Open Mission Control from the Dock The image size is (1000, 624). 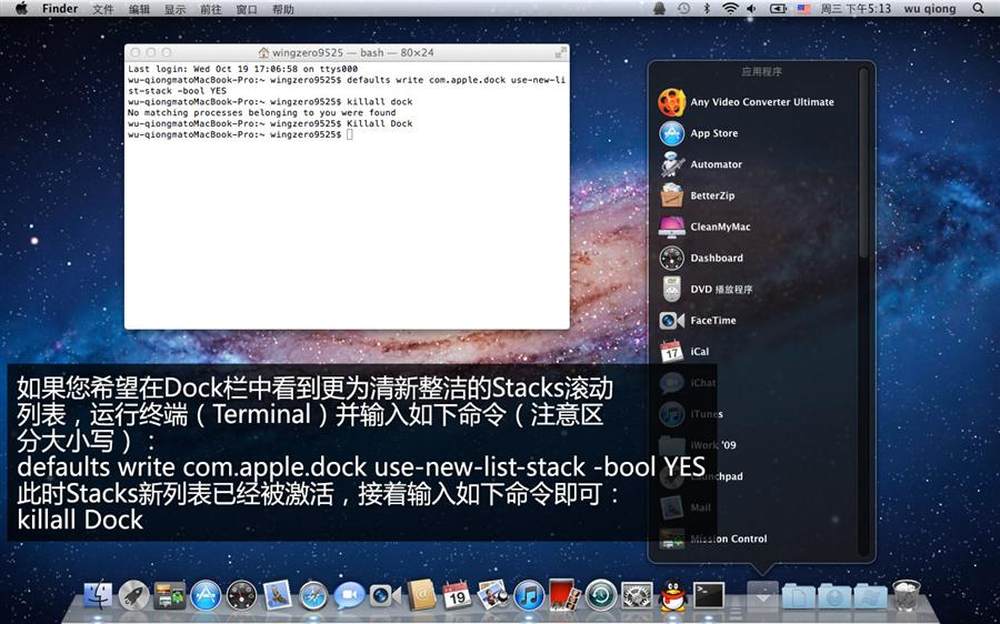click(x=170, y=596)
